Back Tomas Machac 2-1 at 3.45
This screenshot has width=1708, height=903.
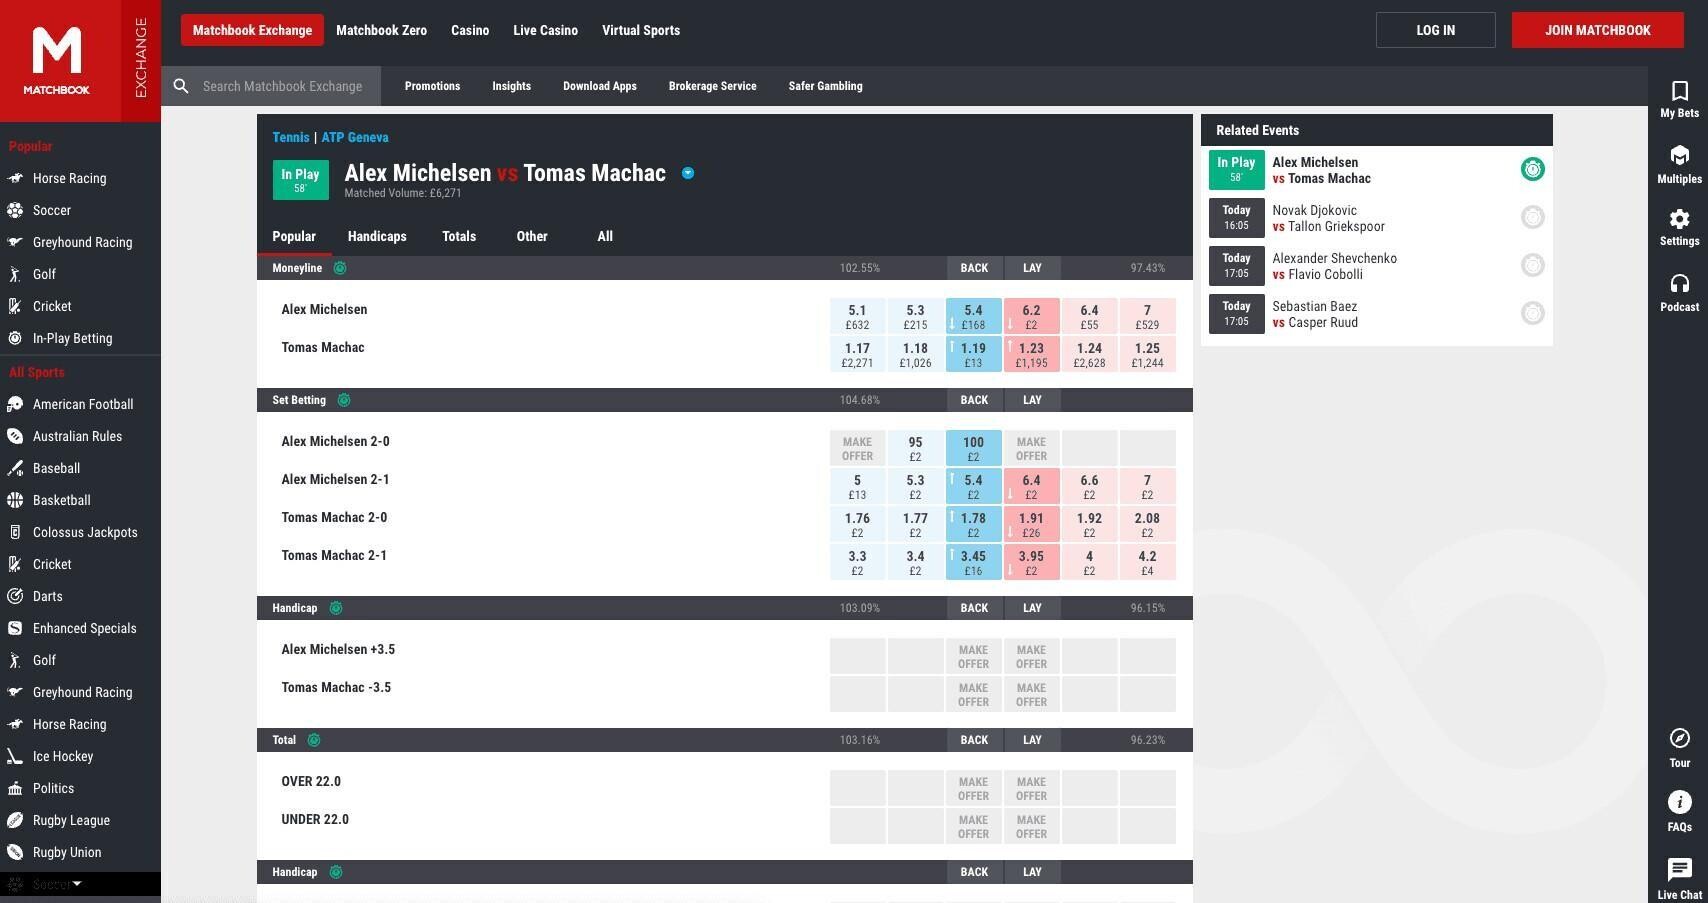click(x=973, y=562)
